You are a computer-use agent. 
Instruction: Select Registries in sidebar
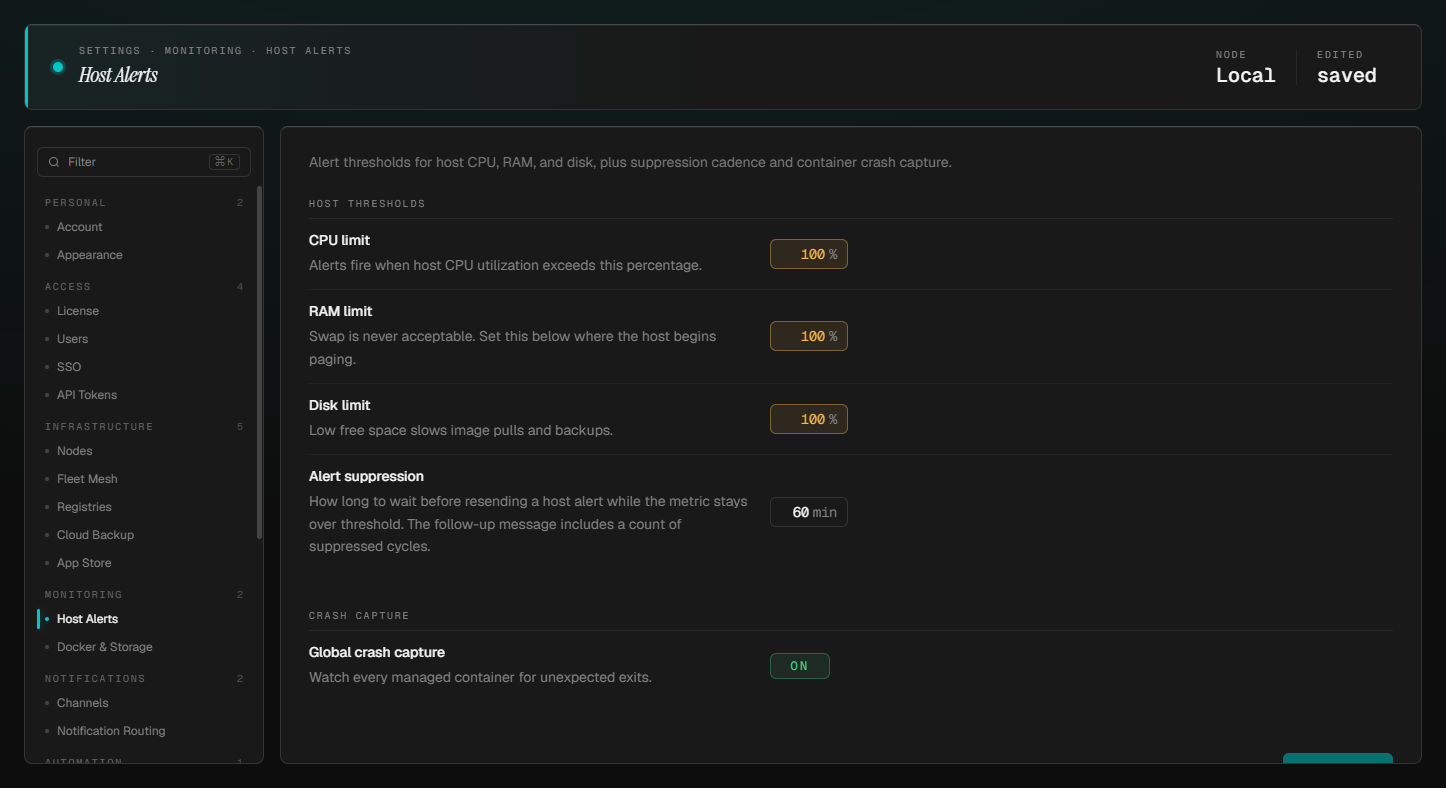click(x=84, y=507)
